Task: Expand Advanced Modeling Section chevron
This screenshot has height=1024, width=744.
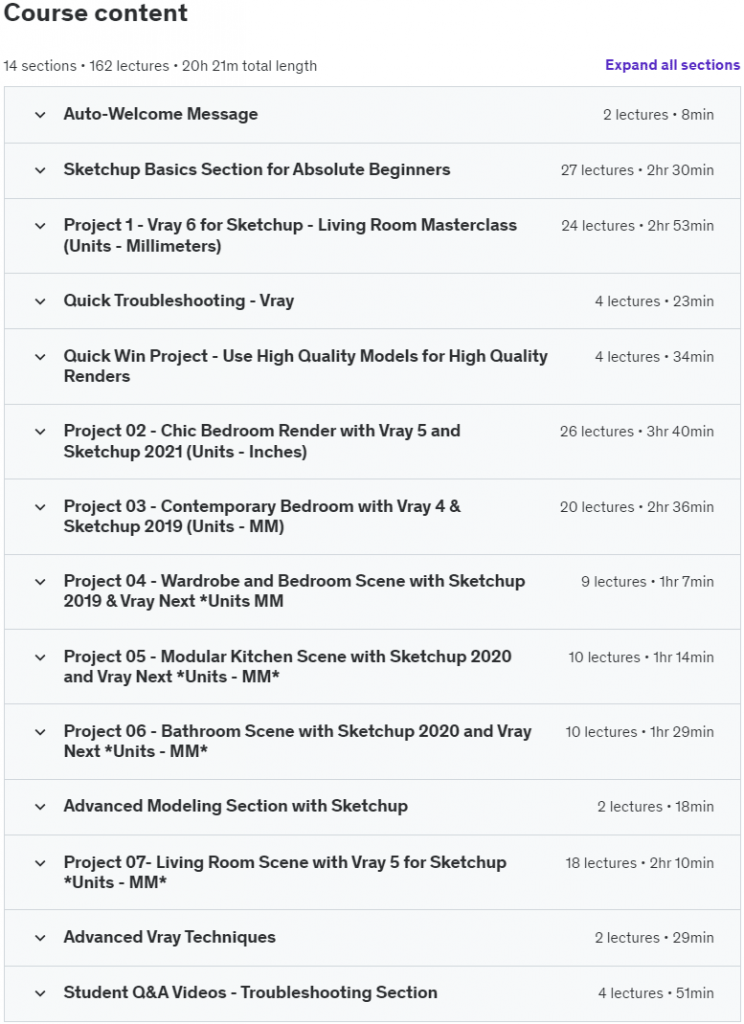Action: pyautogui.click(x=40, y=807)
